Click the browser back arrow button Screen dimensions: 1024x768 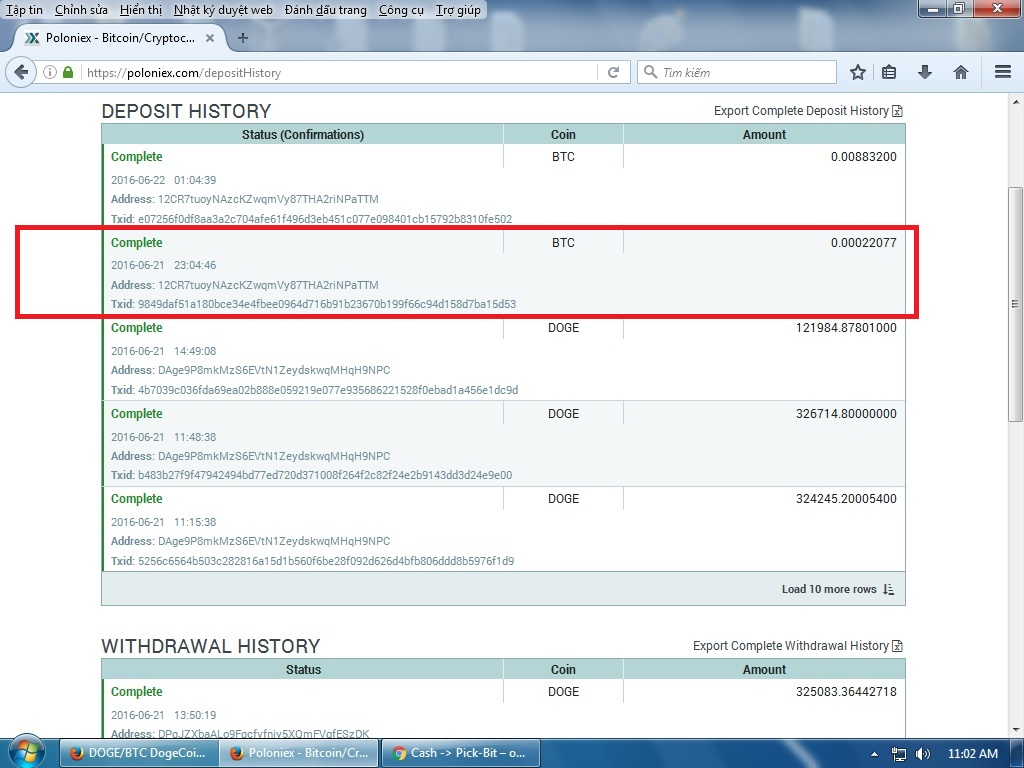click(21, 72)
